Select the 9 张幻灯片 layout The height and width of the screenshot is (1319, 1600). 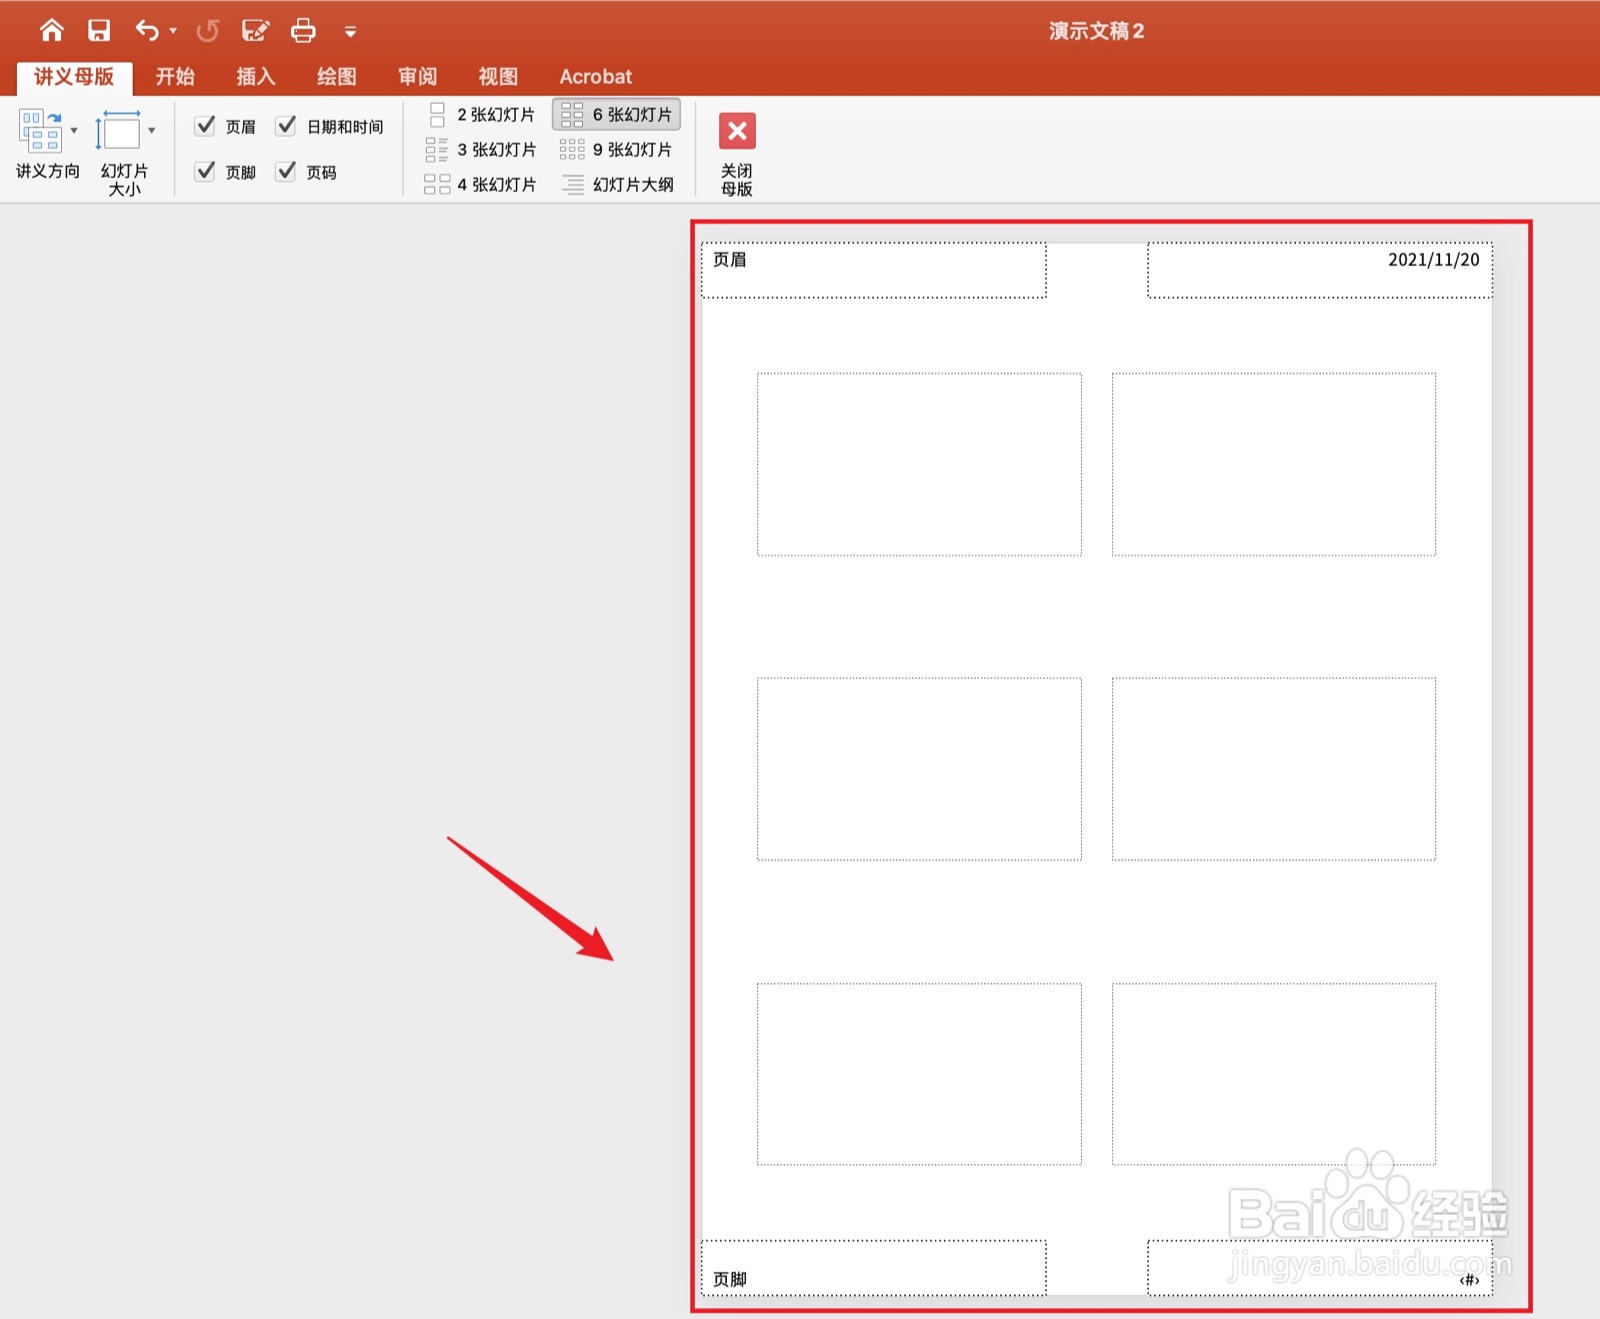click(x=616, y=150)
